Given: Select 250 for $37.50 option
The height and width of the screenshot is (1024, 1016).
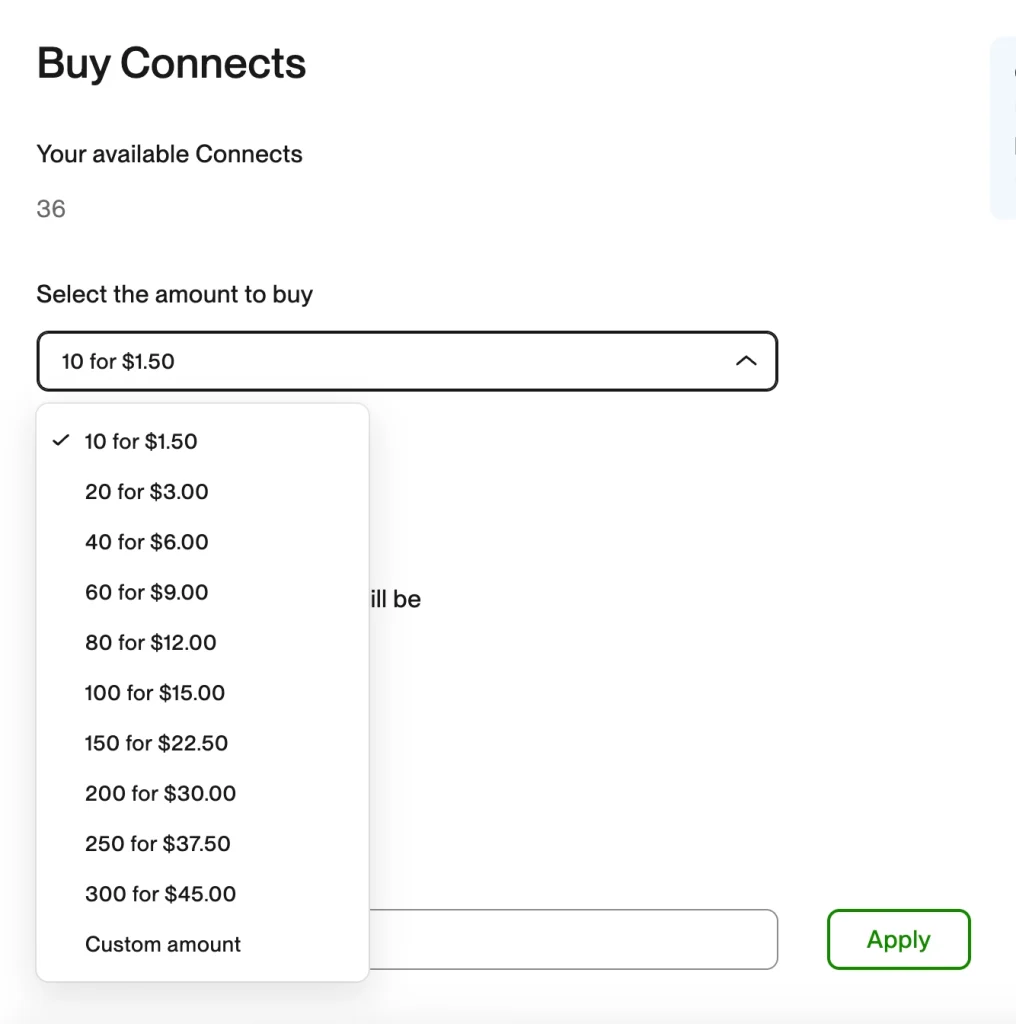Looking at the screenshot, I should coord(158,843).
